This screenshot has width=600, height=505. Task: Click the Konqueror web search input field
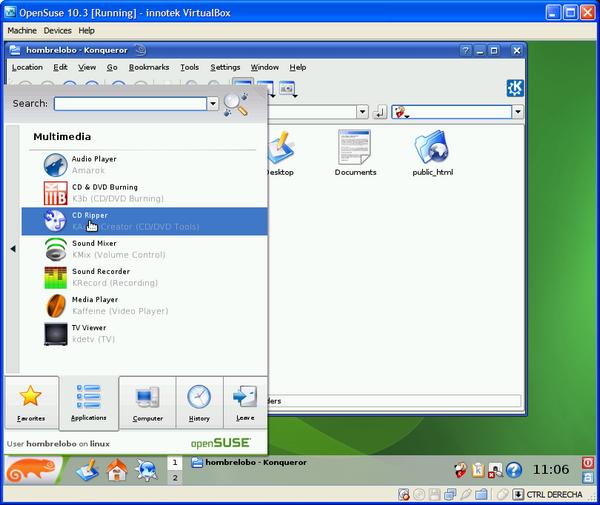tap(460, 112)
